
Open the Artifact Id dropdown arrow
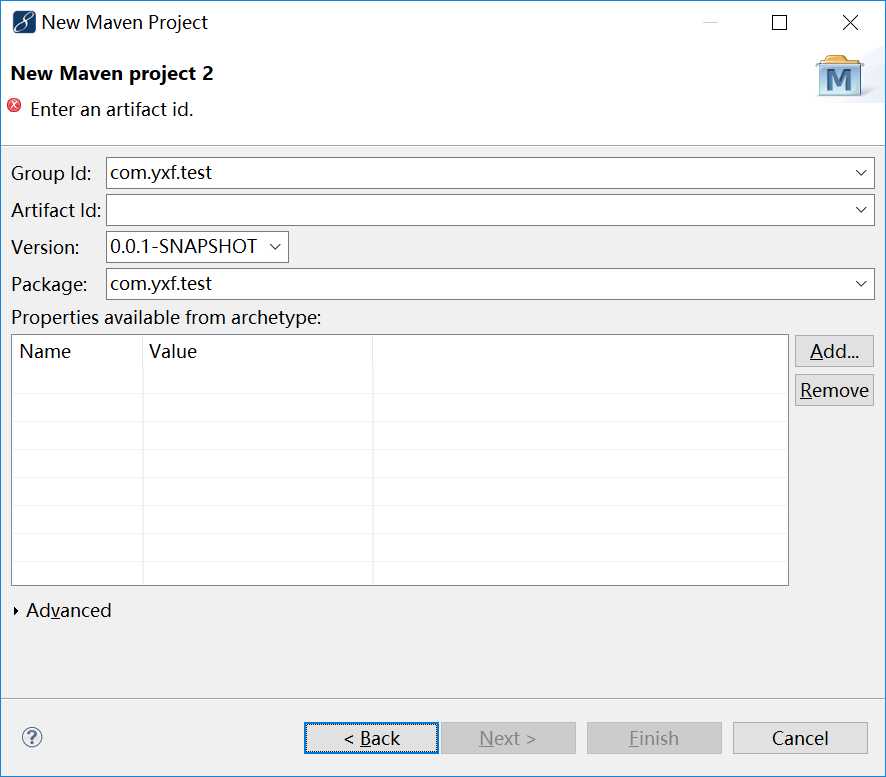point(861,210)
